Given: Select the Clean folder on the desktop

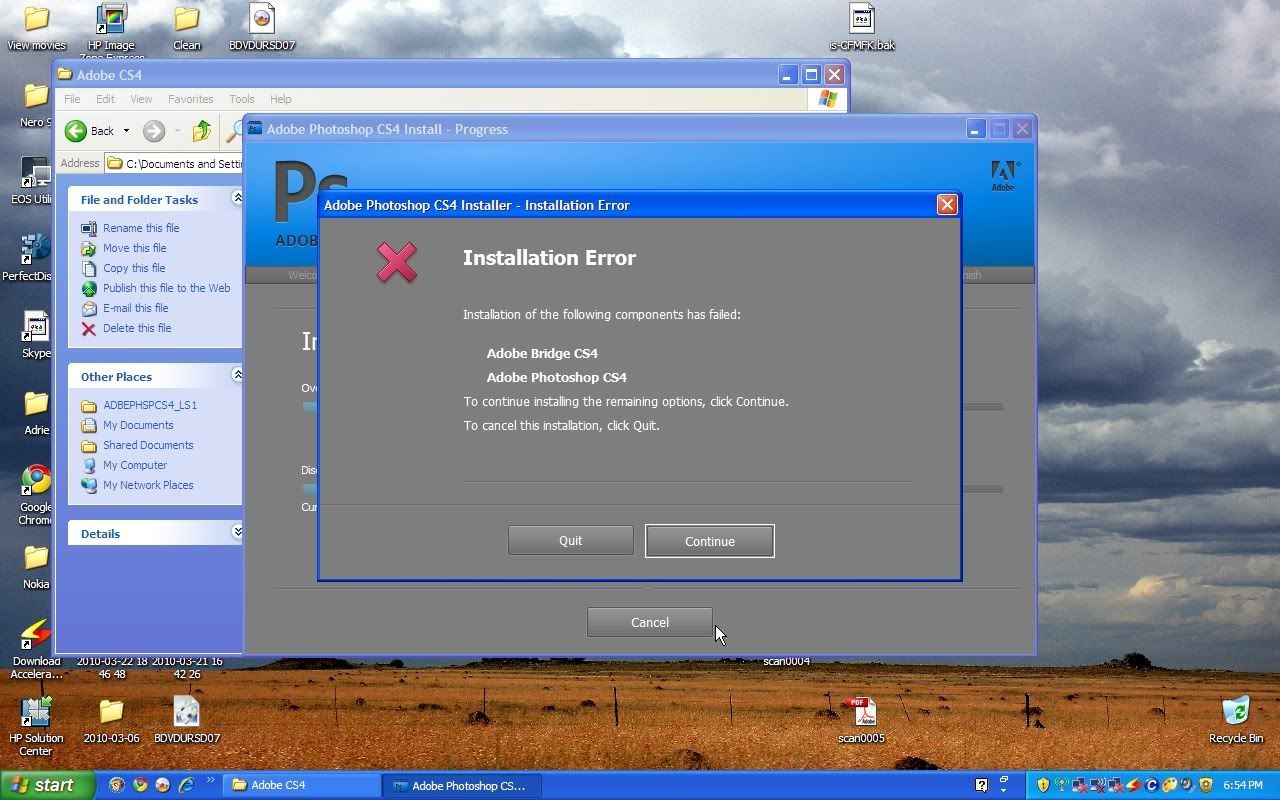Looking at the screenshot, I should point(187,28).
